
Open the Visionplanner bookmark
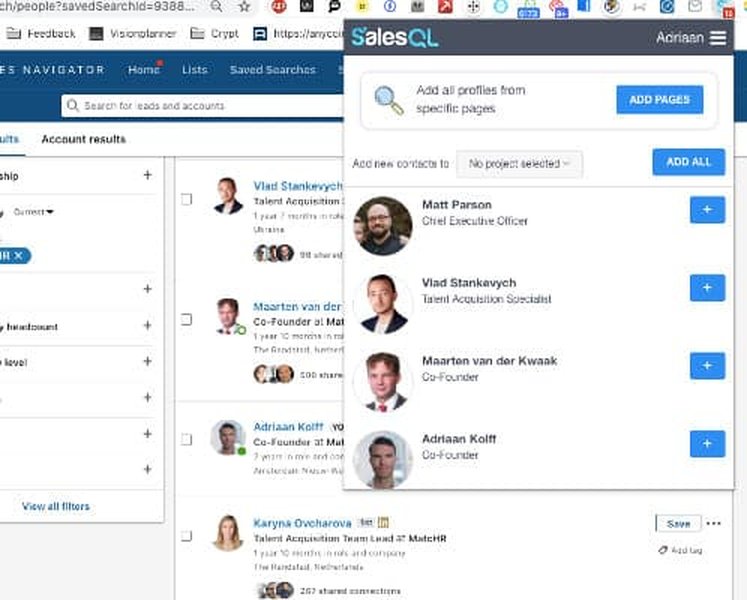pos(133,33)
